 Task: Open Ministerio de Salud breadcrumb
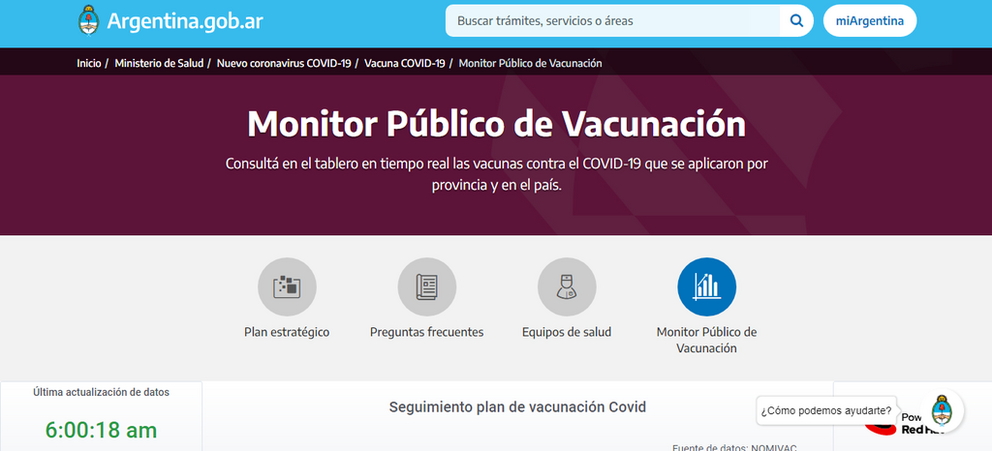159,63
